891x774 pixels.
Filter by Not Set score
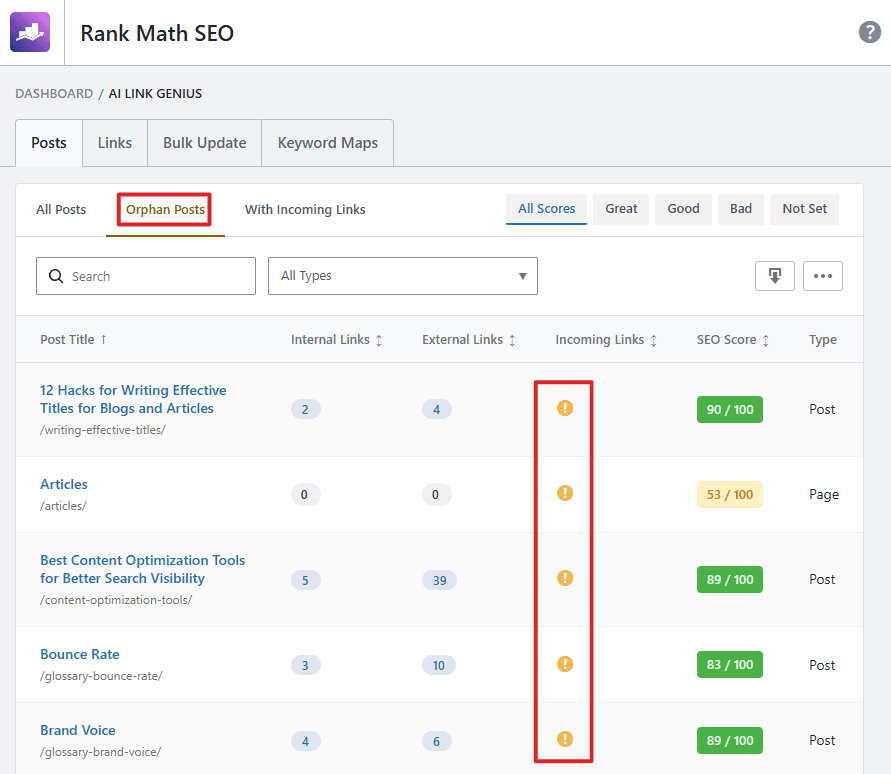click(x=804, y=209)
